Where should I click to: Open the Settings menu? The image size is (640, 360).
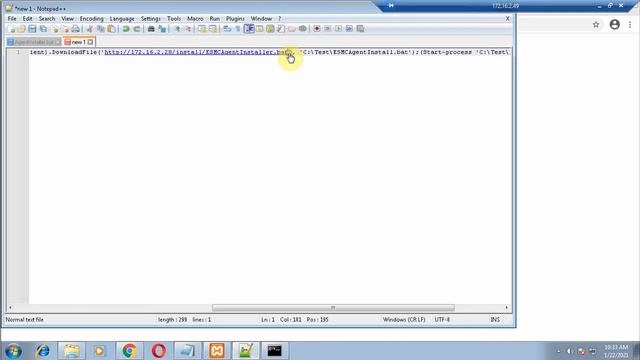[151, 19]
